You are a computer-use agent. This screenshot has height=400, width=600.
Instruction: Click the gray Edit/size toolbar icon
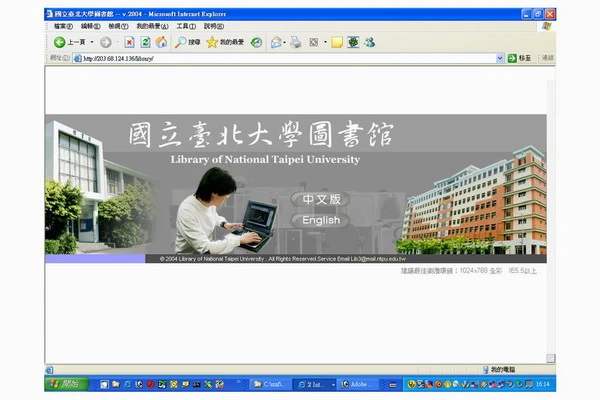[313, 42]
